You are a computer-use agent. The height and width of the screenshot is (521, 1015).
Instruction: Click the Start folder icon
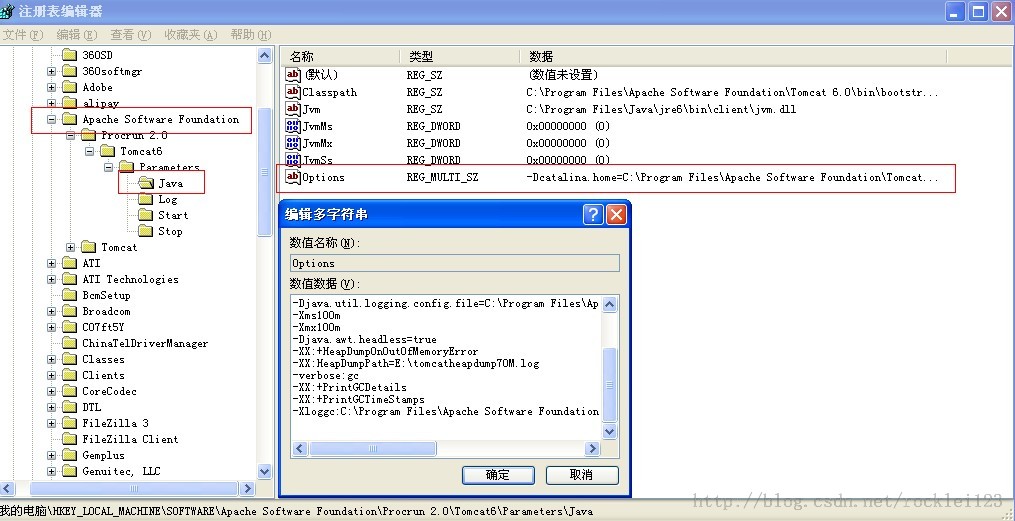[x=146, y=215]
